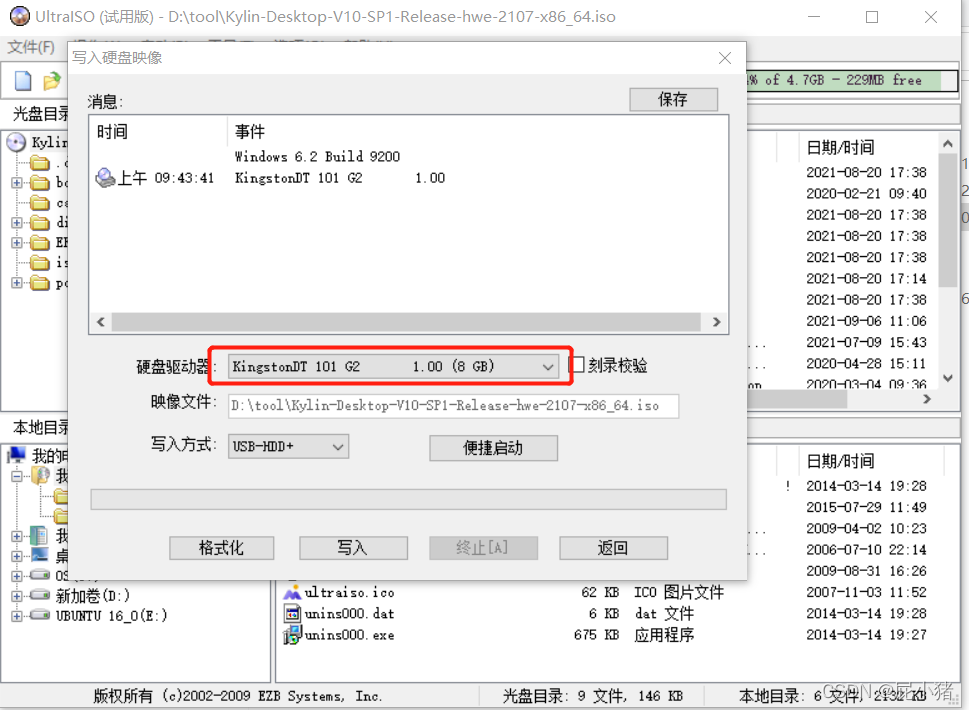969x710 pixels.
Task: Click the My Computer icon in local tree
Action: [x=17, y=455]
